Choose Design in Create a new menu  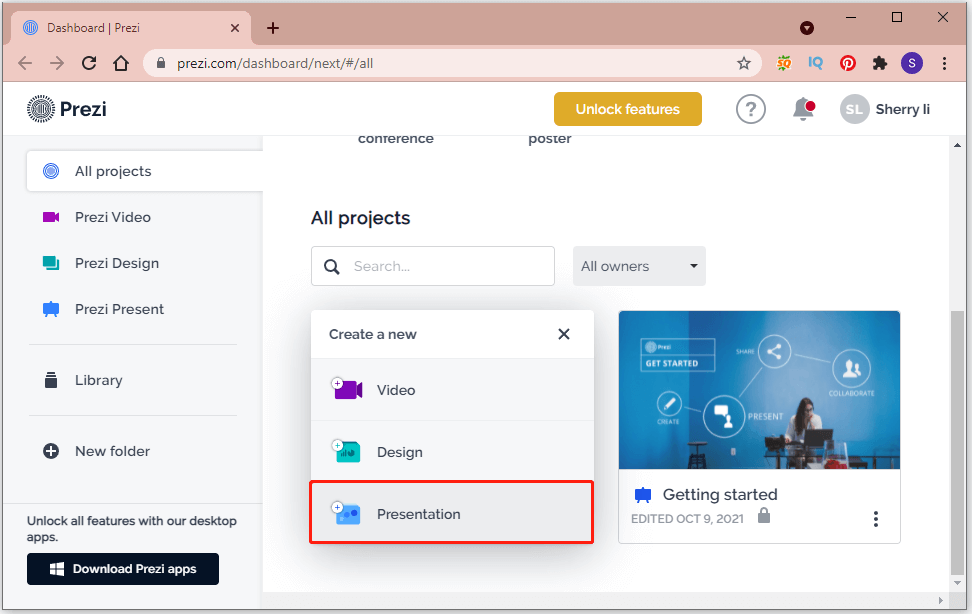tap(453, 452)
